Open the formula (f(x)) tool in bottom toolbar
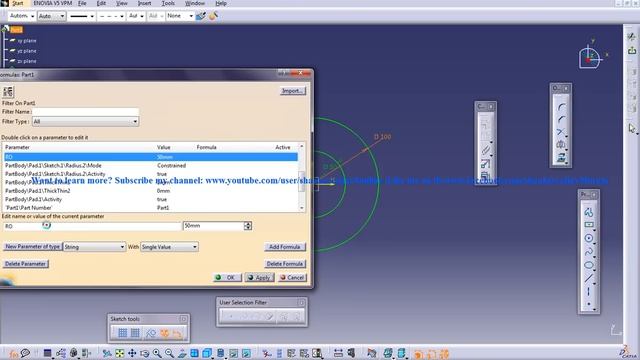Viewport: 640px width, 360px height. (x=13, y=353)
